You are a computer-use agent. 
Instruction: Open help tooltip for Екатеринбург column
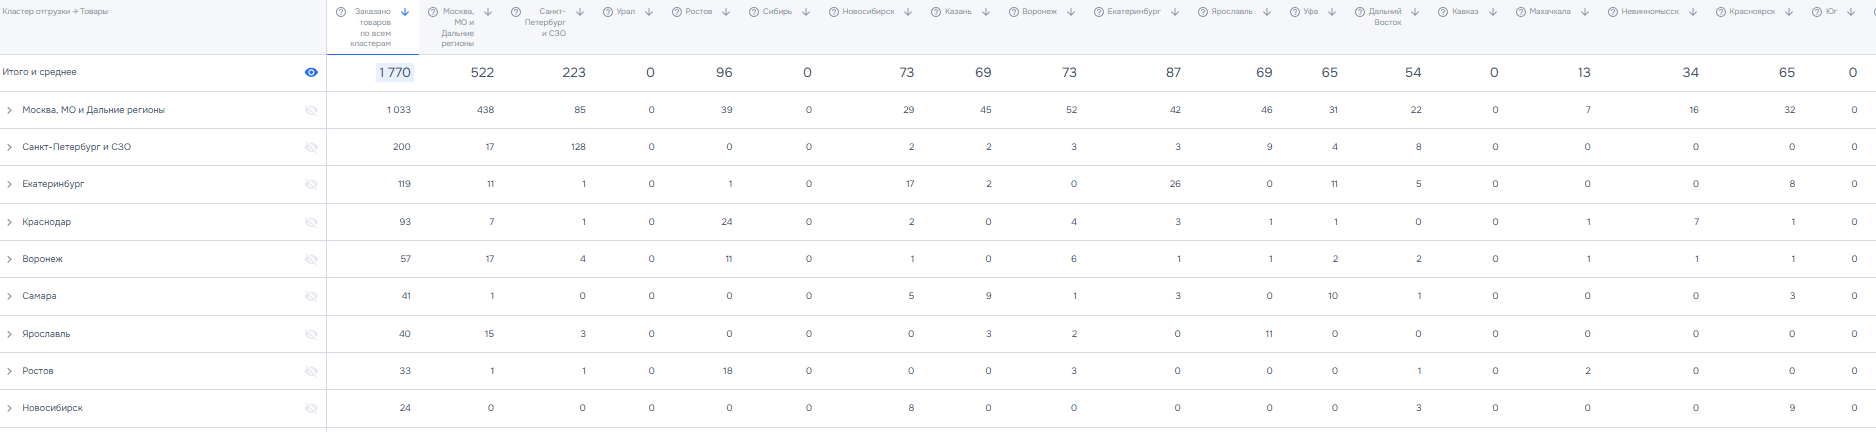pos(1099,12)
